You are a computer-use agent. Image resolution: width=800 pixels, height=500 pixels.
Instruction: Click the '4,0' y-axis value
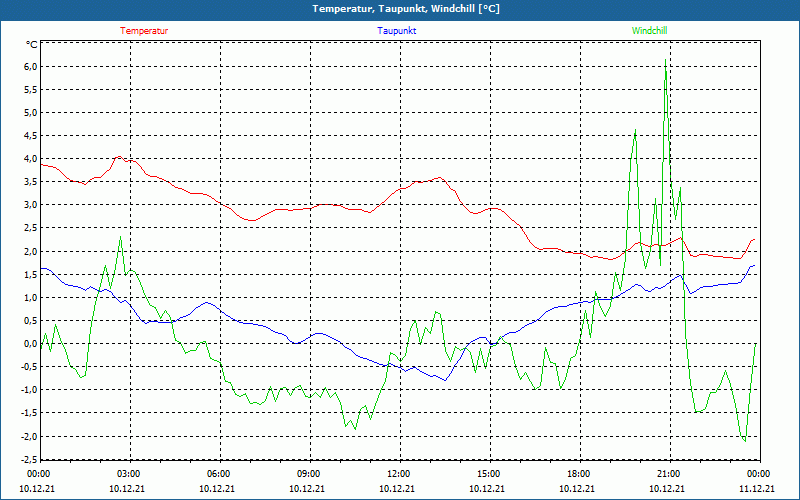[x=30, y=159]
